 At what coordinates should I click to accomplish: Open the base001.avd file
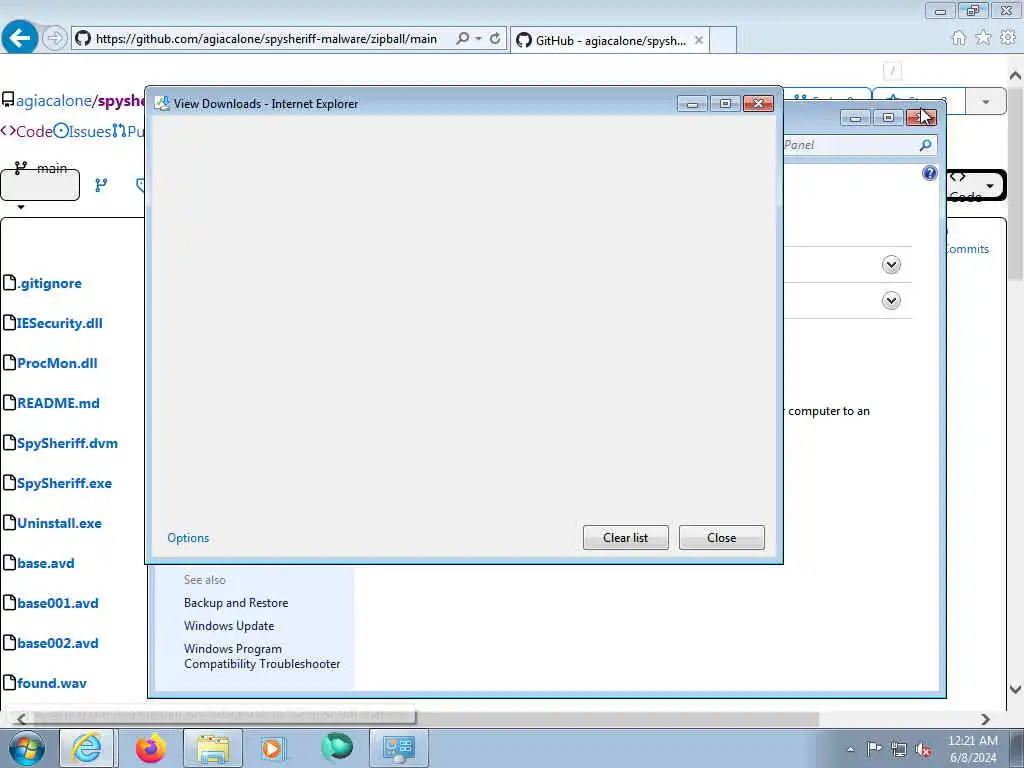point(58,603)
